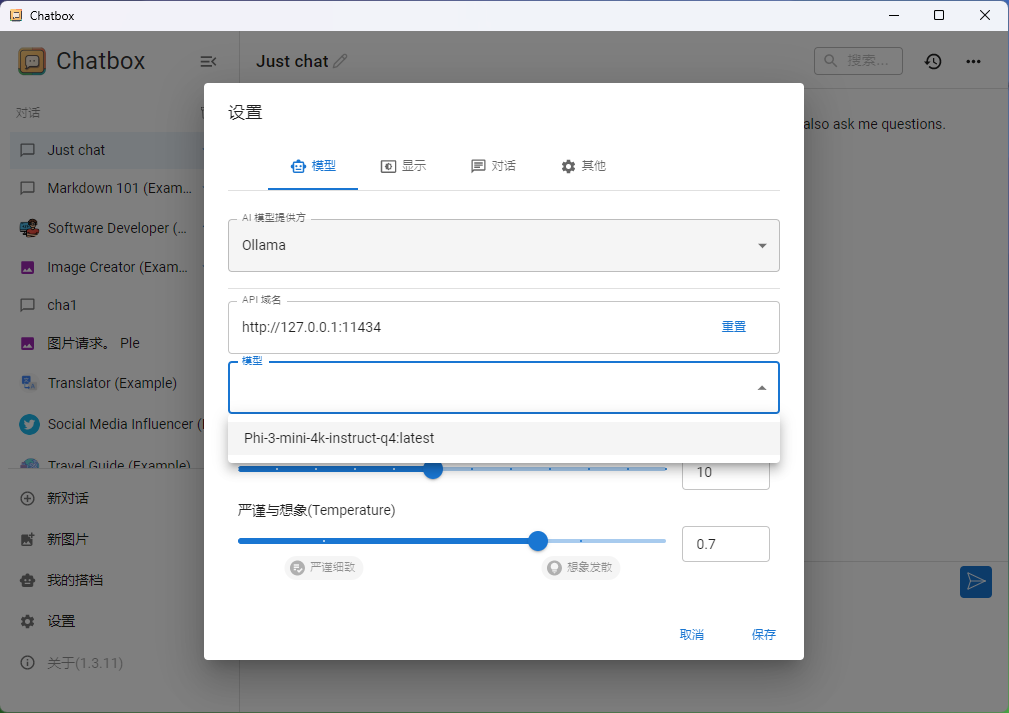This screenshot has height=713, width=1009.
Task: Switch to the 显示 settings tab
Action: click(x=403, y=166)
